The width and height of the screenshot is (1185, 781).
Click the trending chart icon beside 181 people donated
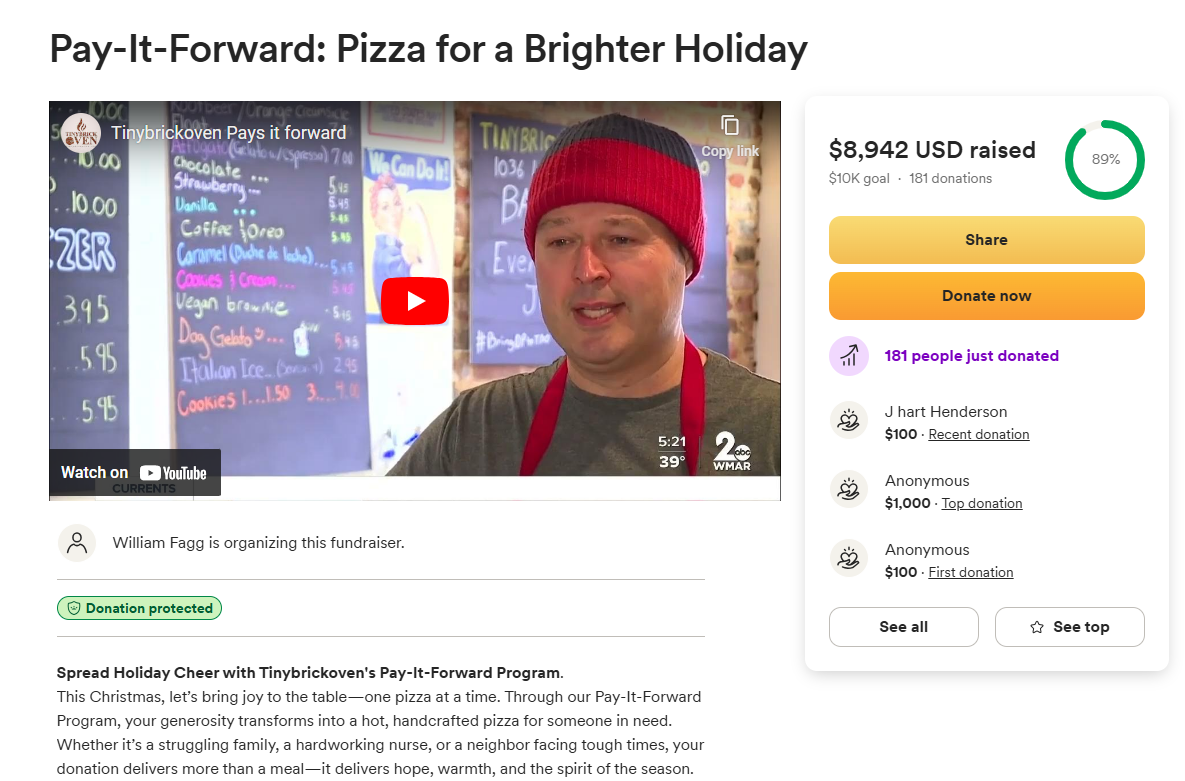click(849, 355)
